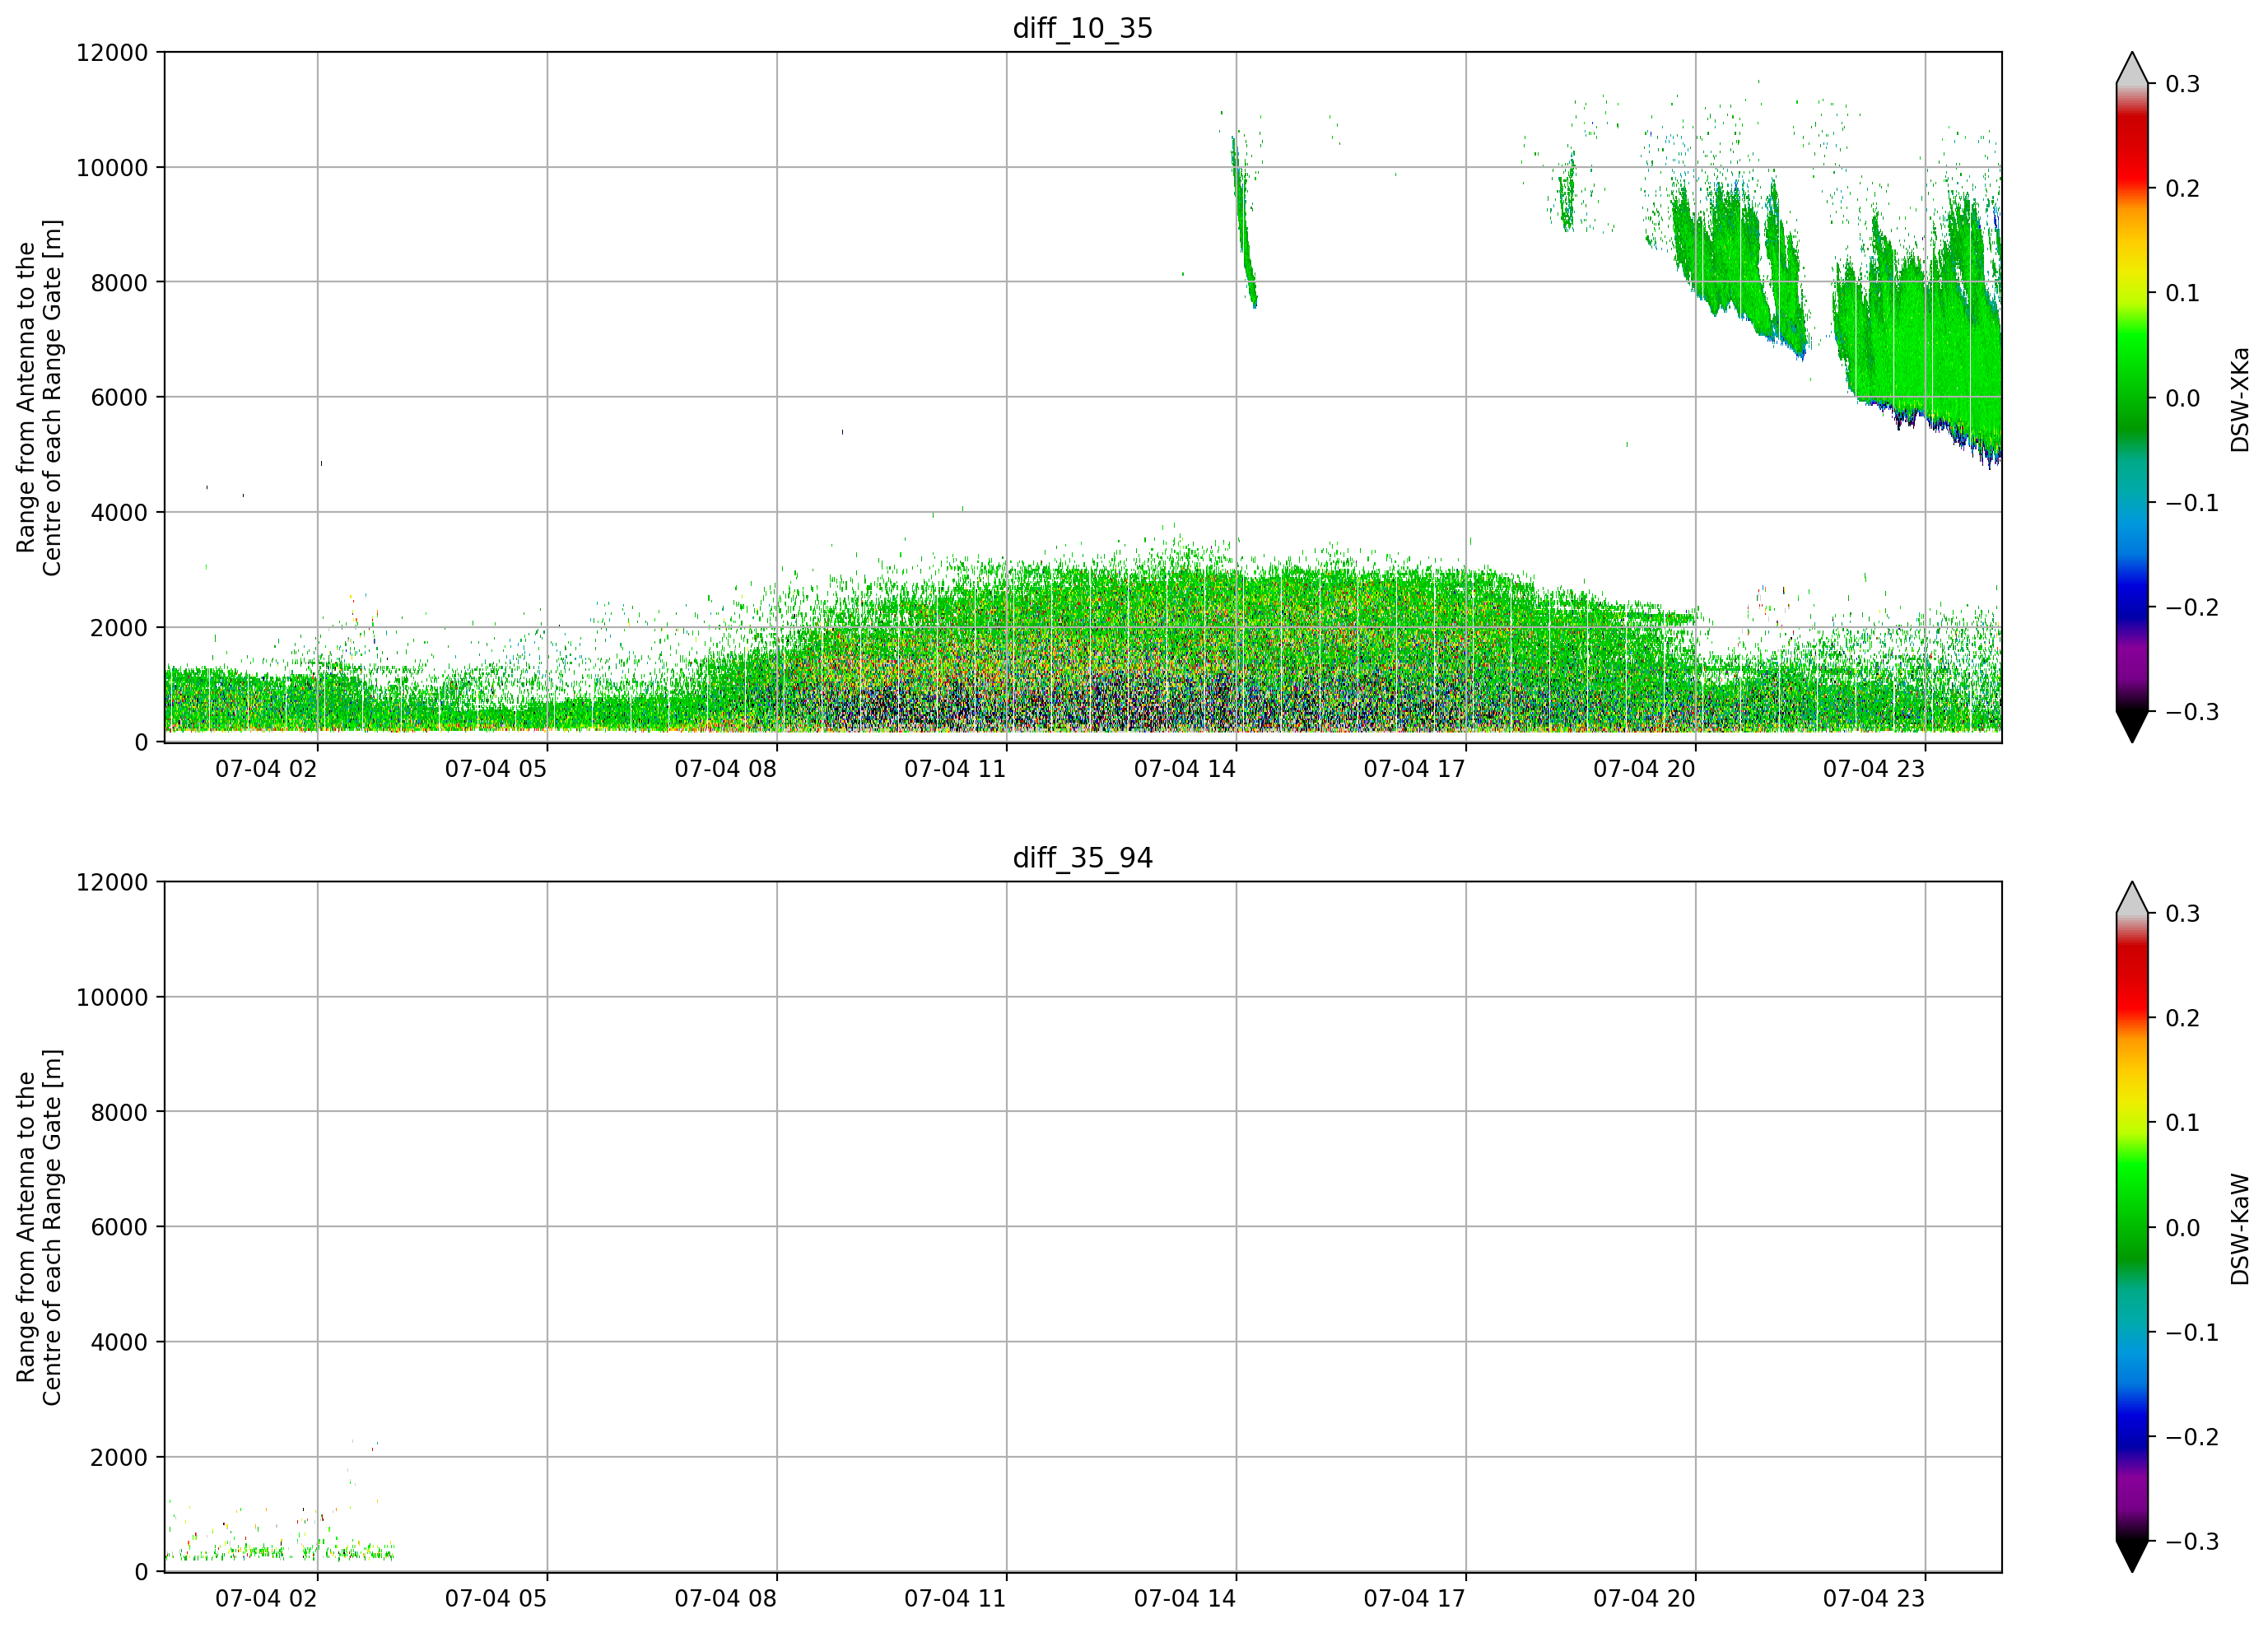Click the y-axis range label of diff_35_94
The height and width of the screenshot is (1628, 2268).
(39, 1227)
